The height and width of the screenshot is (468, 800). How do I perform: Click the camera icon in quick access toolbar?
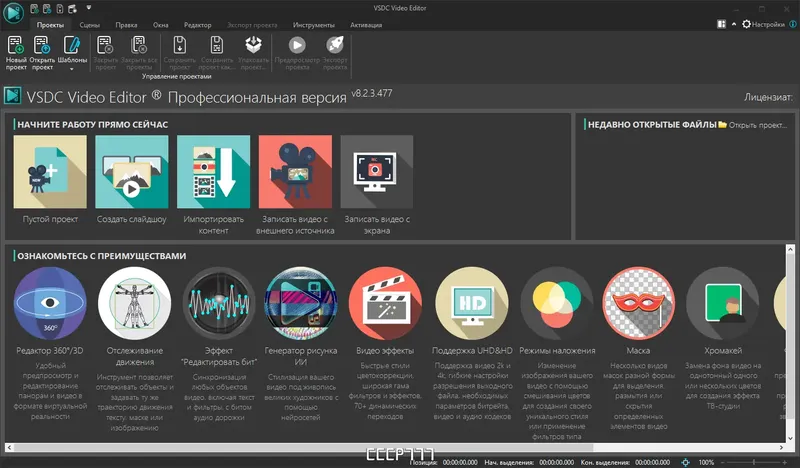tap(72, 9)
